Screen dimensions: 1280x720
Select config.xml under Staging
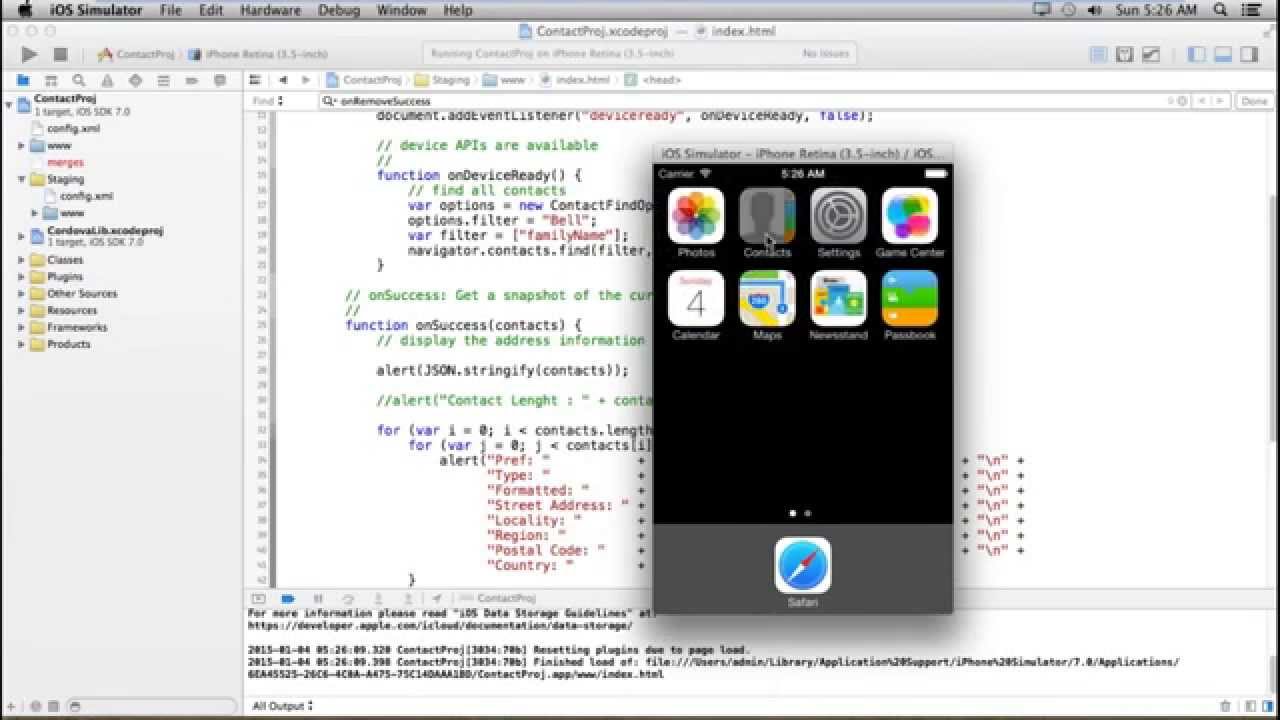(x=86, y=196)
